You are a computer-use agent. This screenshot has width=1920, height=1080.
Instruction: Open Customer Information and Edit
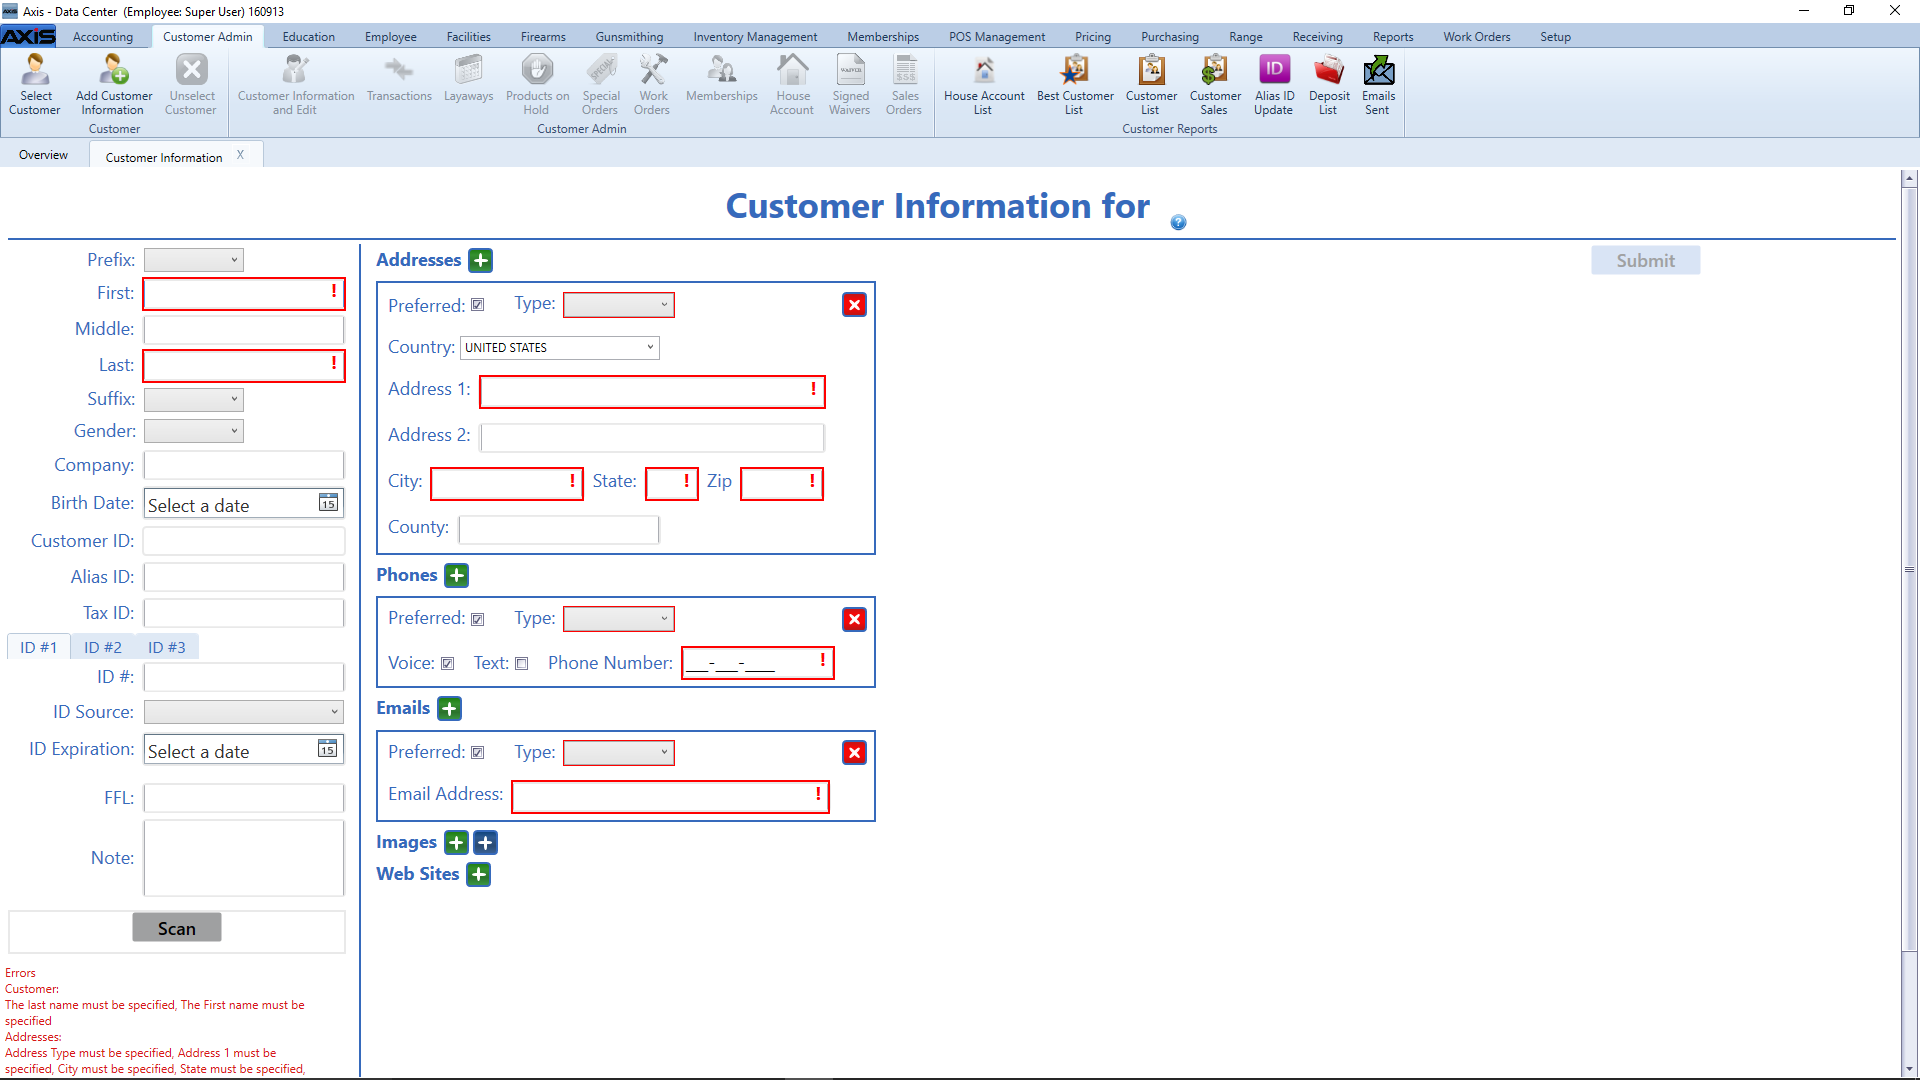coord(296,85)
